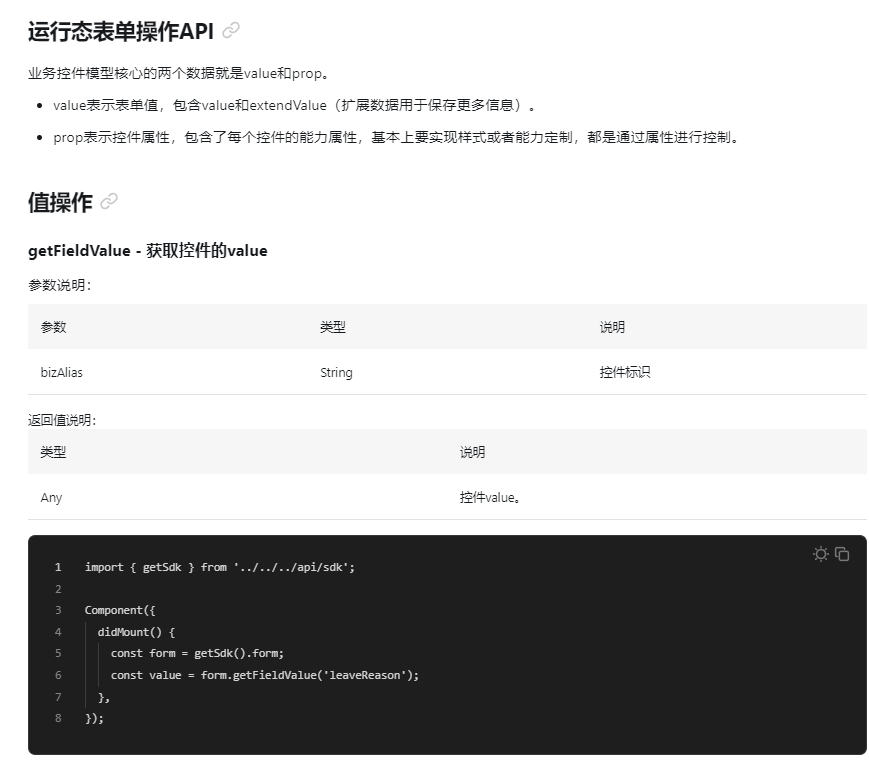869x763 pixels.
Task: Click the Component({ code line
Action: [120, 610]
